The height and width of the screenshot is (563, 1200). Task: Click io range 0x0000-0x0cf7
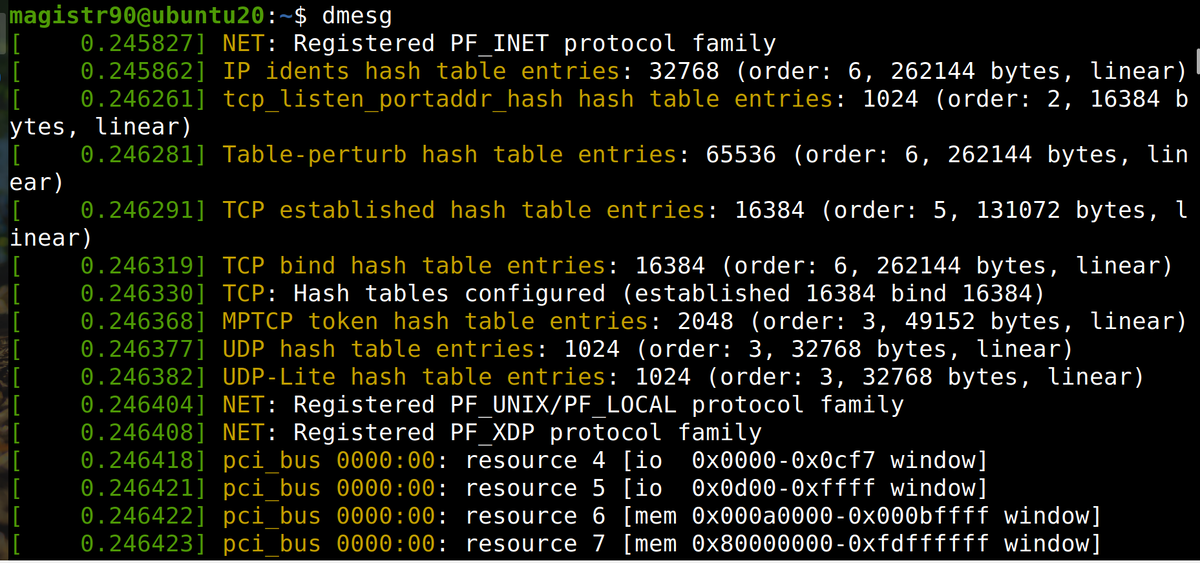784,462
